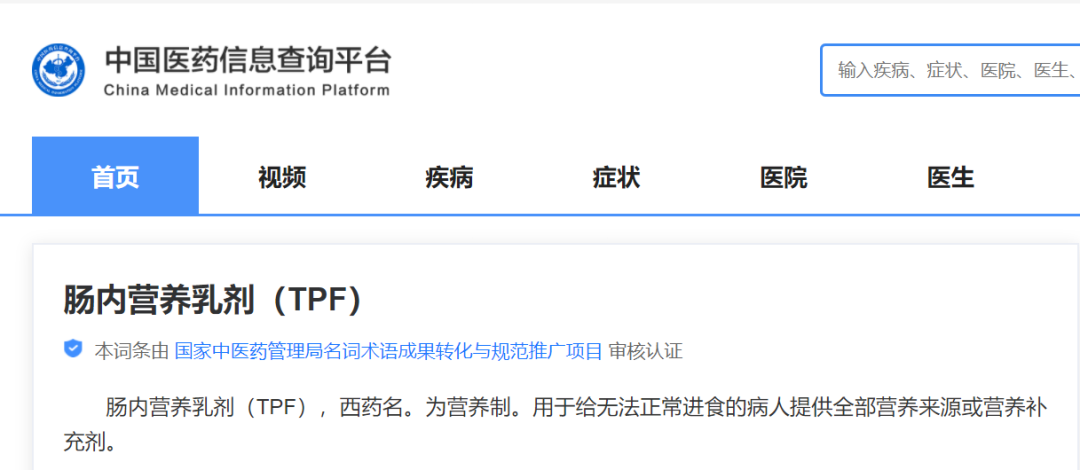
Task: Click the first line of the description paragraph
Action: pos(575,408)
